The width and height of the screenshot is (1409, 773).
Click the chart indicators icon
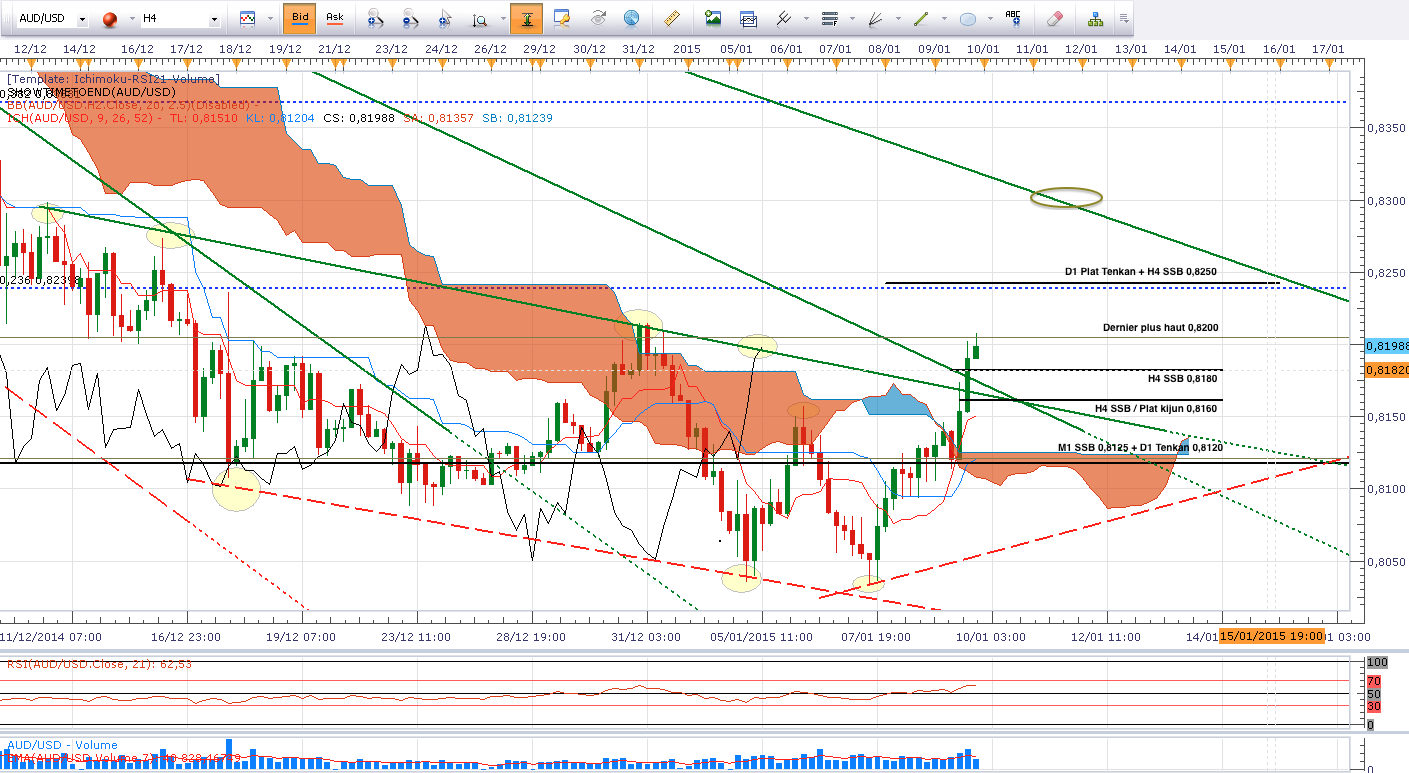pyautogui.click(x=247, y=18)
